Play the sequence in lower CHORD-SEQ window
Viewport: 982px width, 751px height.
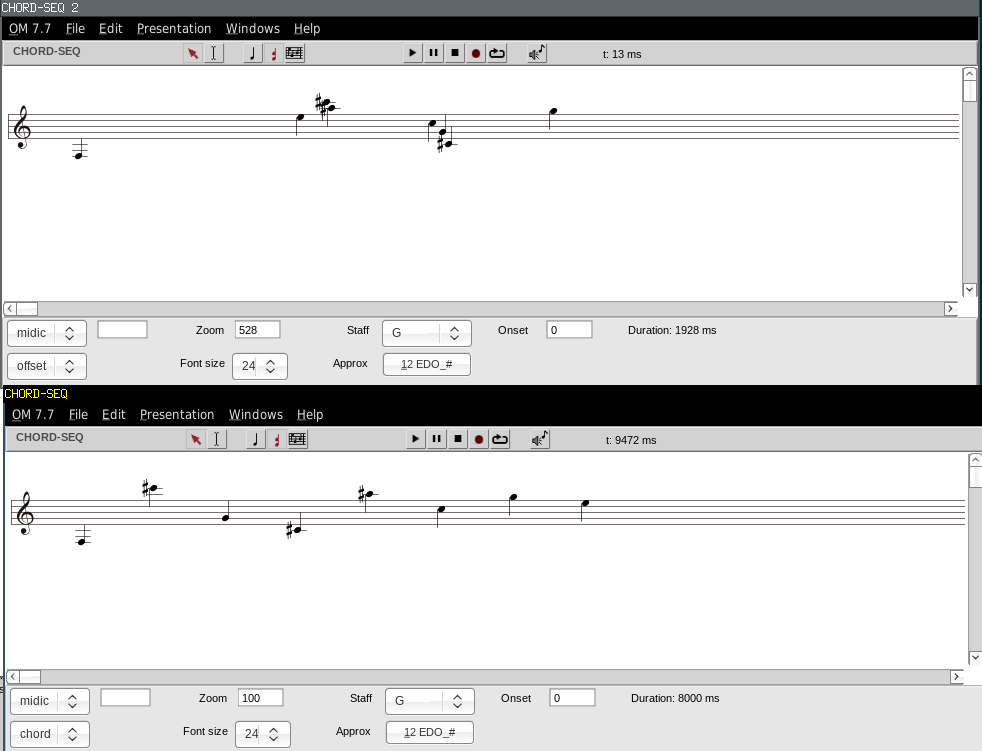[415, 439]
